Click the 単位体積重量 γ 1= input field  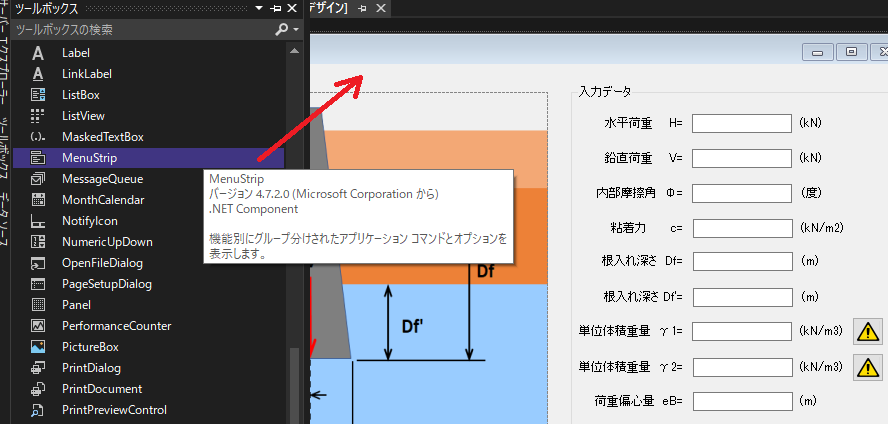click(x=742, y=332)
